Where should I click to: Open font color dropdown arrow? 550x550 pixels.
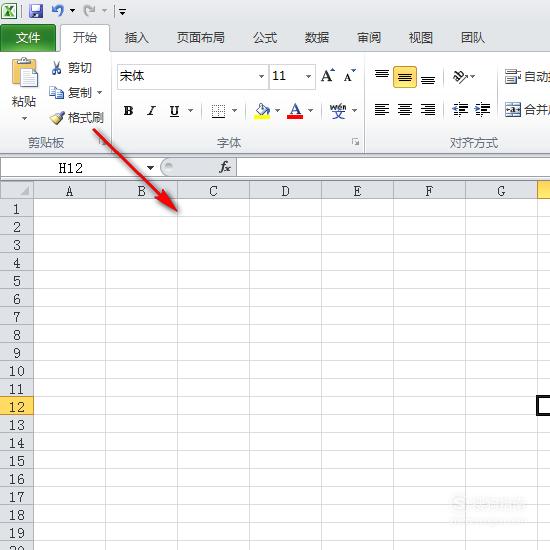310,111
